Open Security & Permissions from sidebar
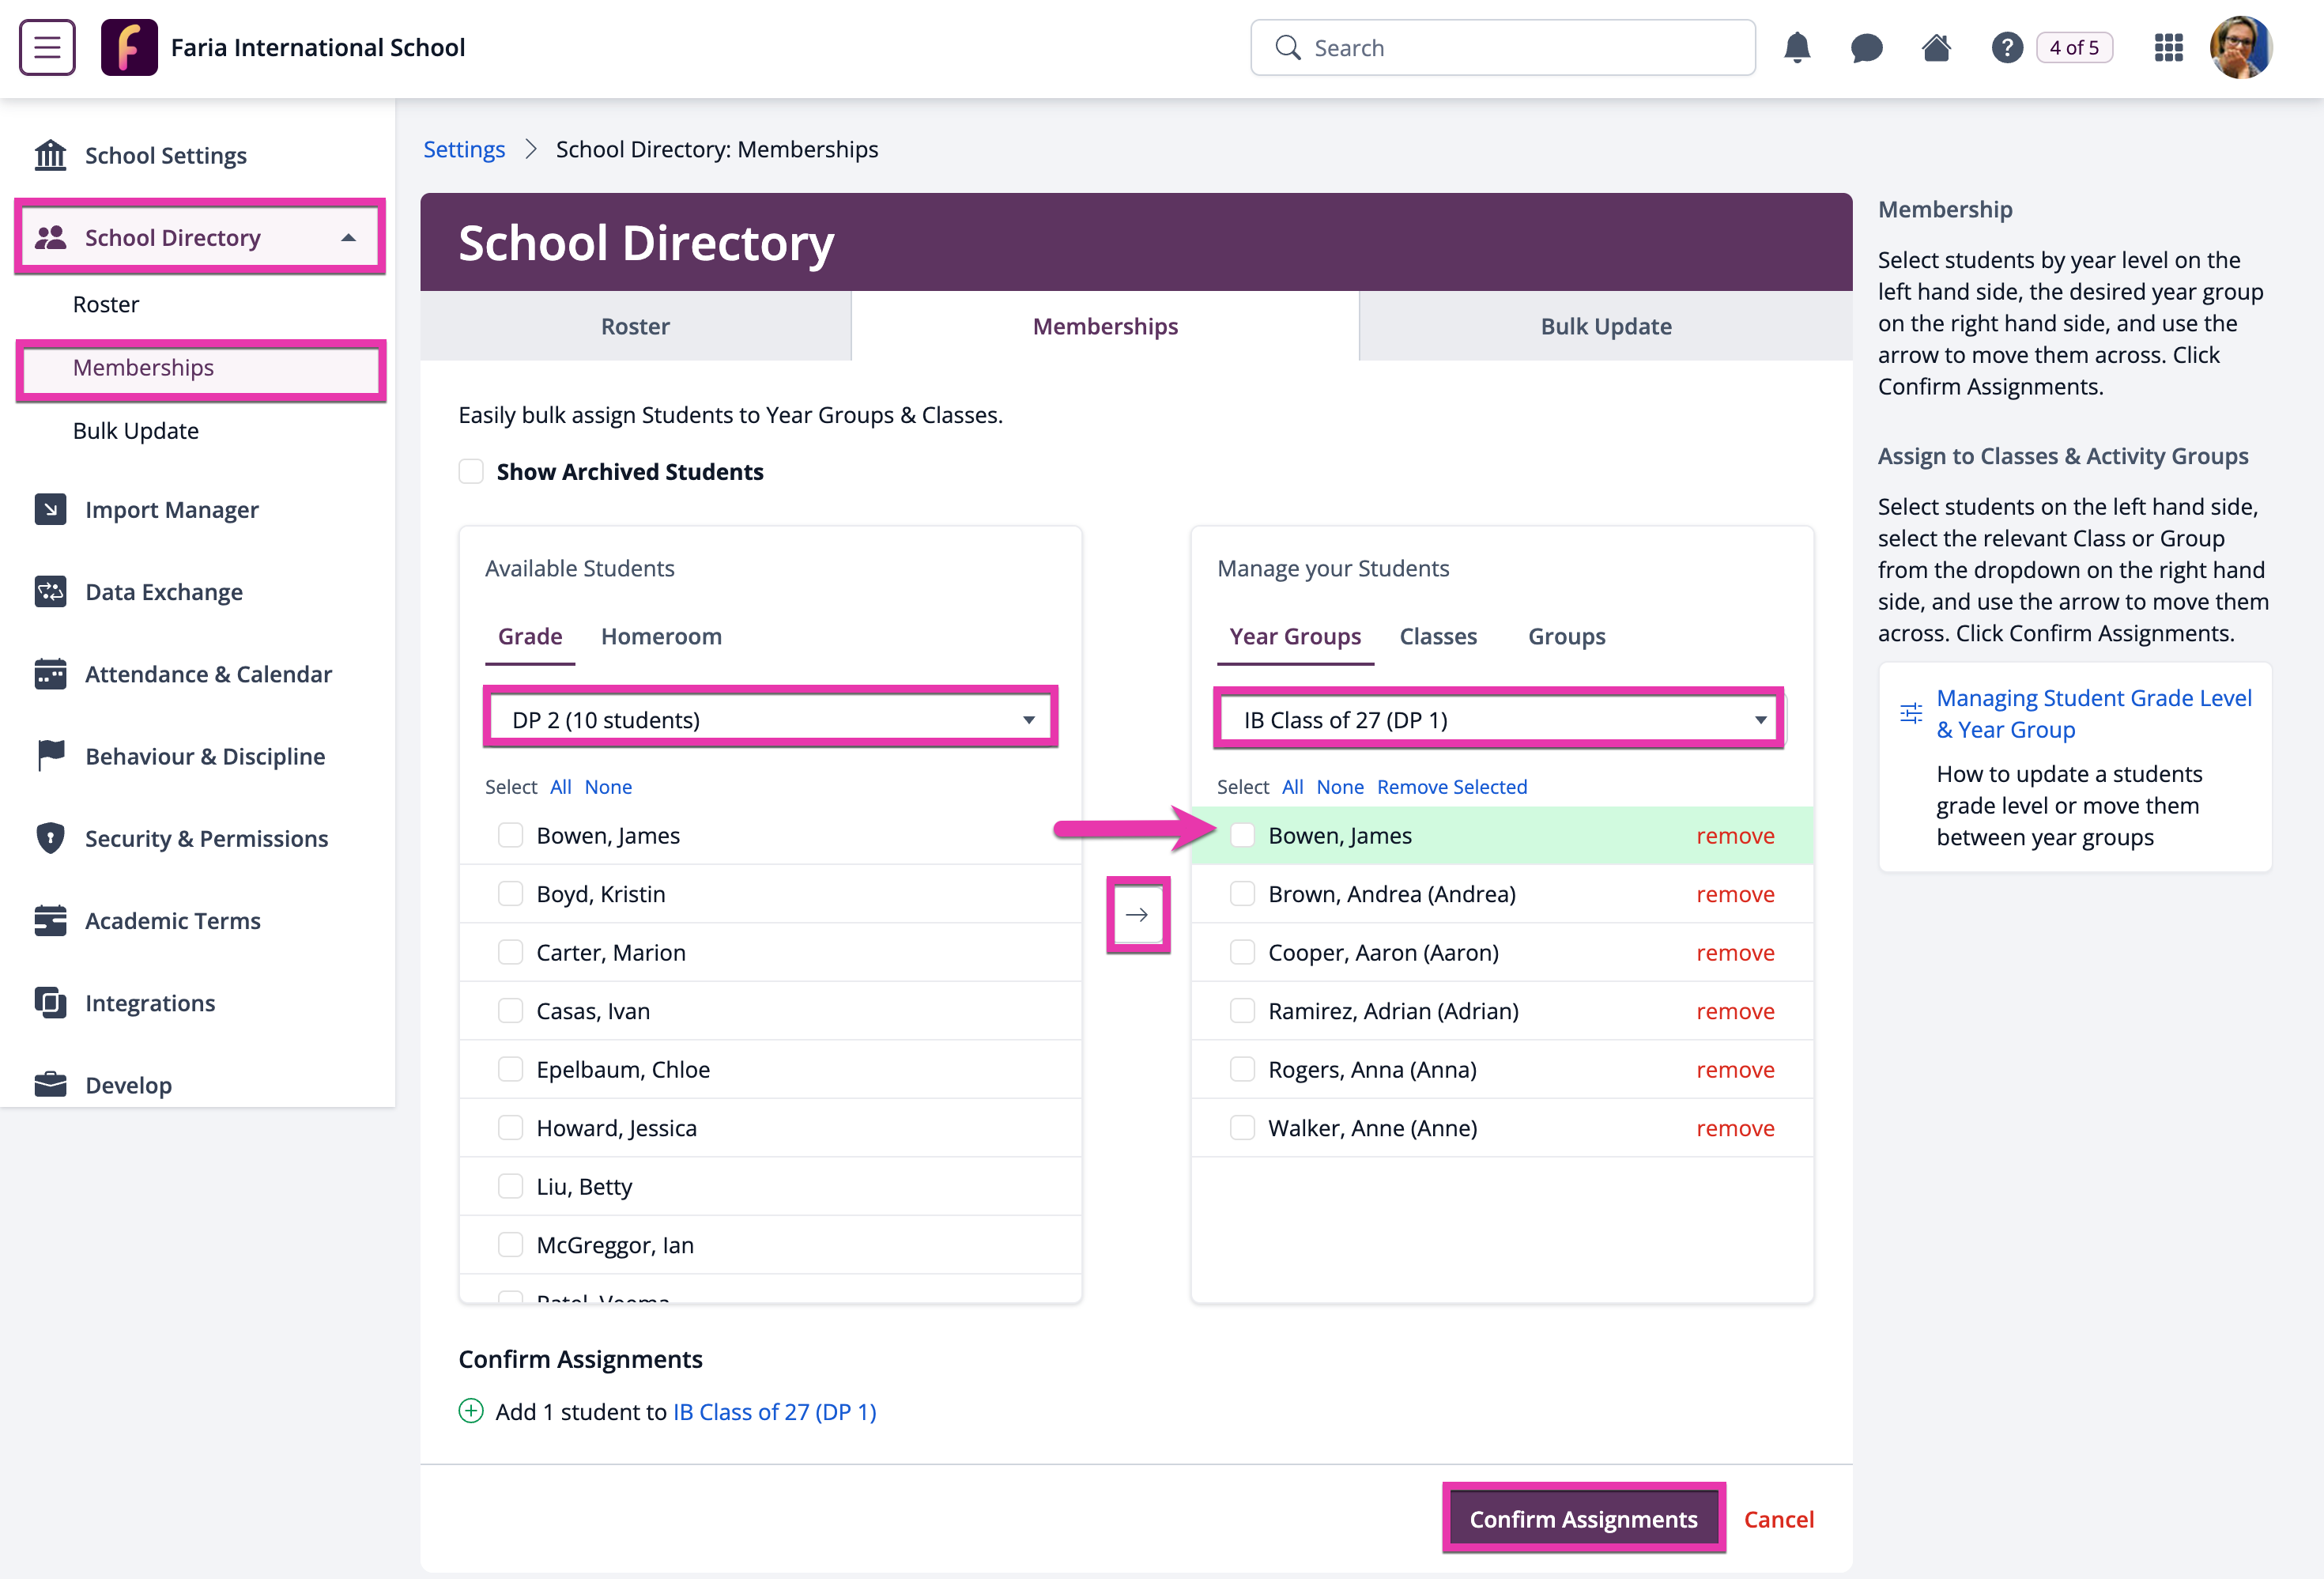 [206, 838]
